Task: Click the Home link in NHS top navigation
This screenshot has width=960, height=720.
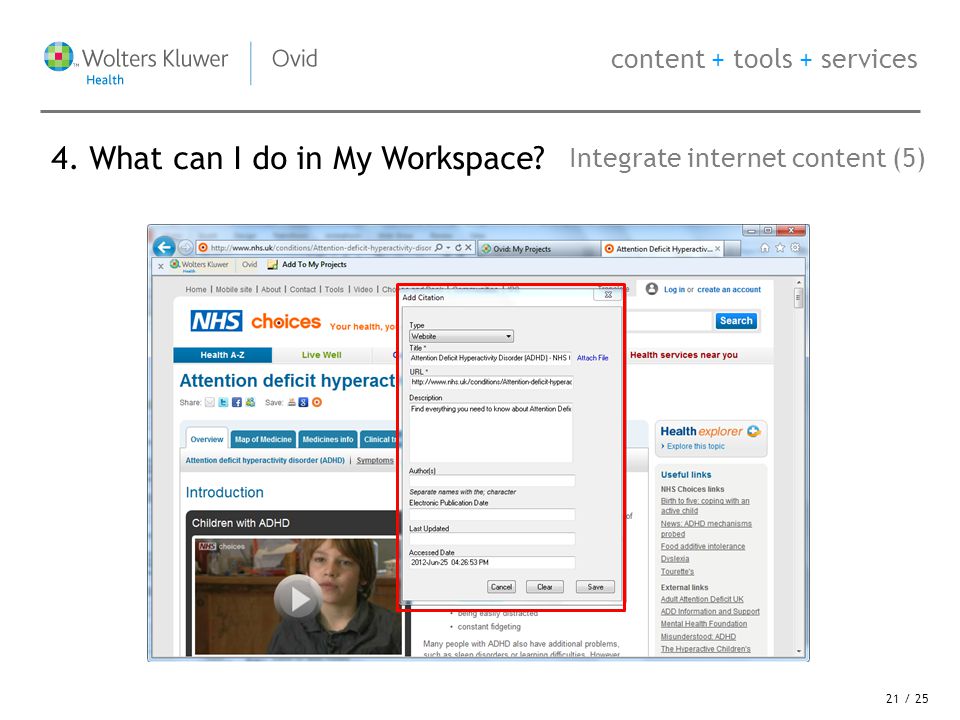Action: pos(196,290)
